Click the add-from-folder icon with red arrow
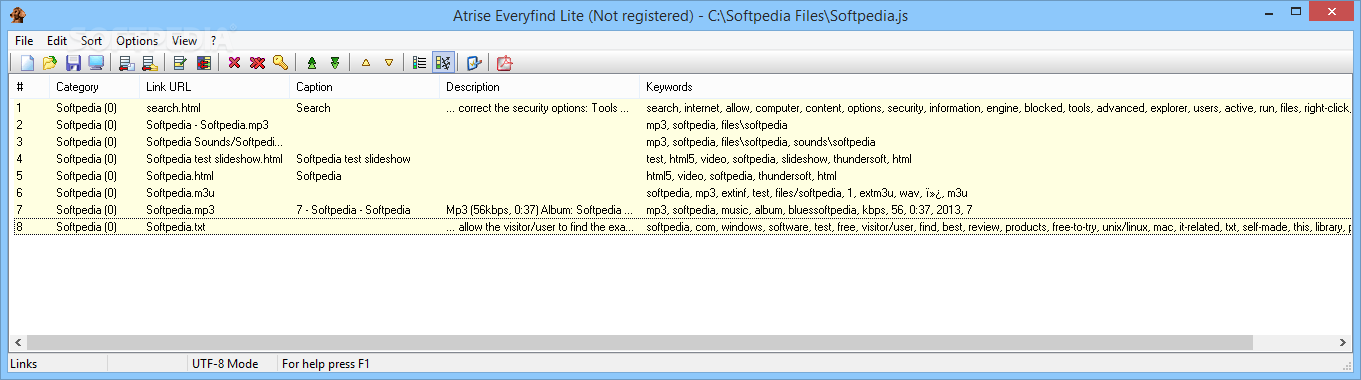 point(149,63)
